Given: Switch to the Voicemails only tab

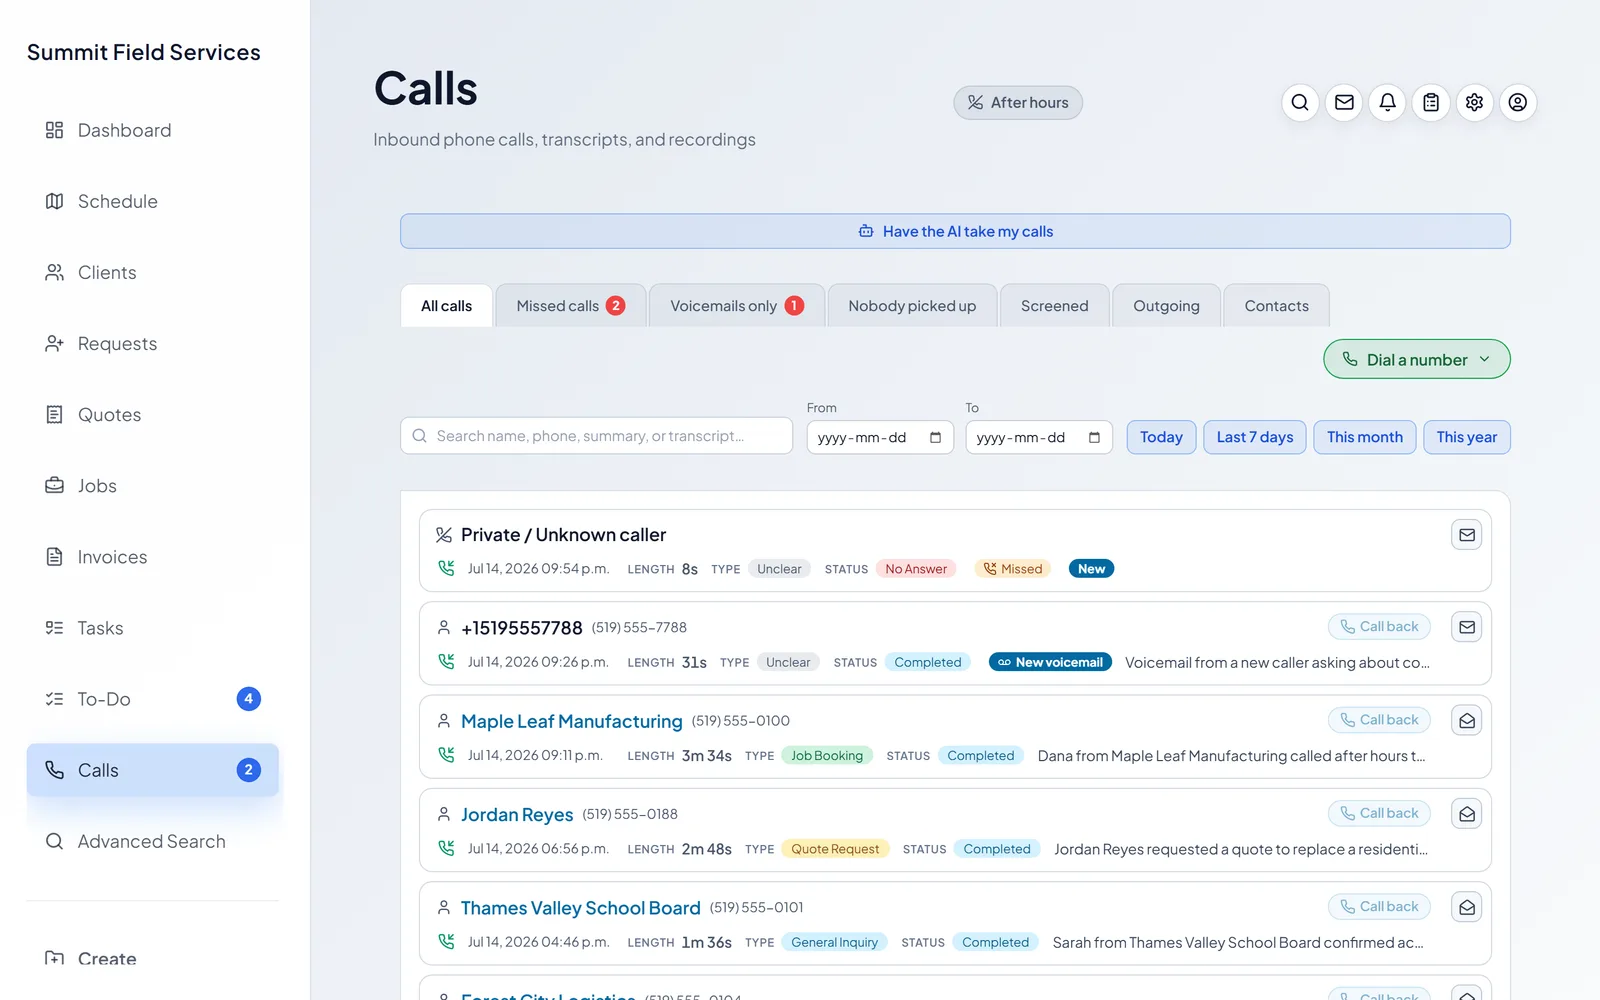Looking at the screenshot, I should pyautogui.click(x=737, y=306).
